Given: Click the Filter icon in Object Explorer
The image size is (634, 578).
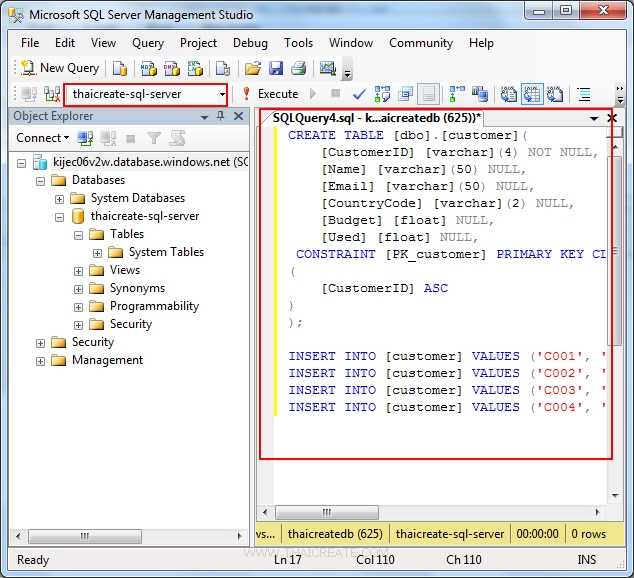Looking at the screenshot, I should click(x=153, y=138).
